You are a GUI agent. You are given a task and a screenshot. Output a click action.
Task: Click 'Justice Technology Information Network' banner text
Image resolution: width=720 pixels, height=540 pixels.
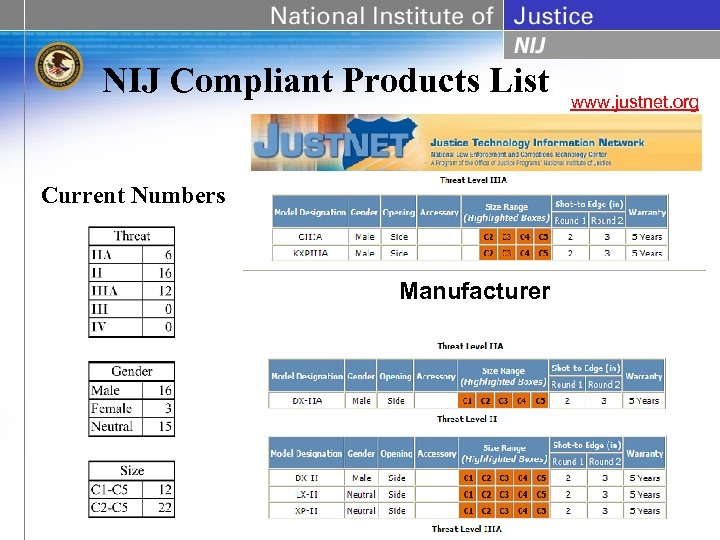(x=537, y=142)
